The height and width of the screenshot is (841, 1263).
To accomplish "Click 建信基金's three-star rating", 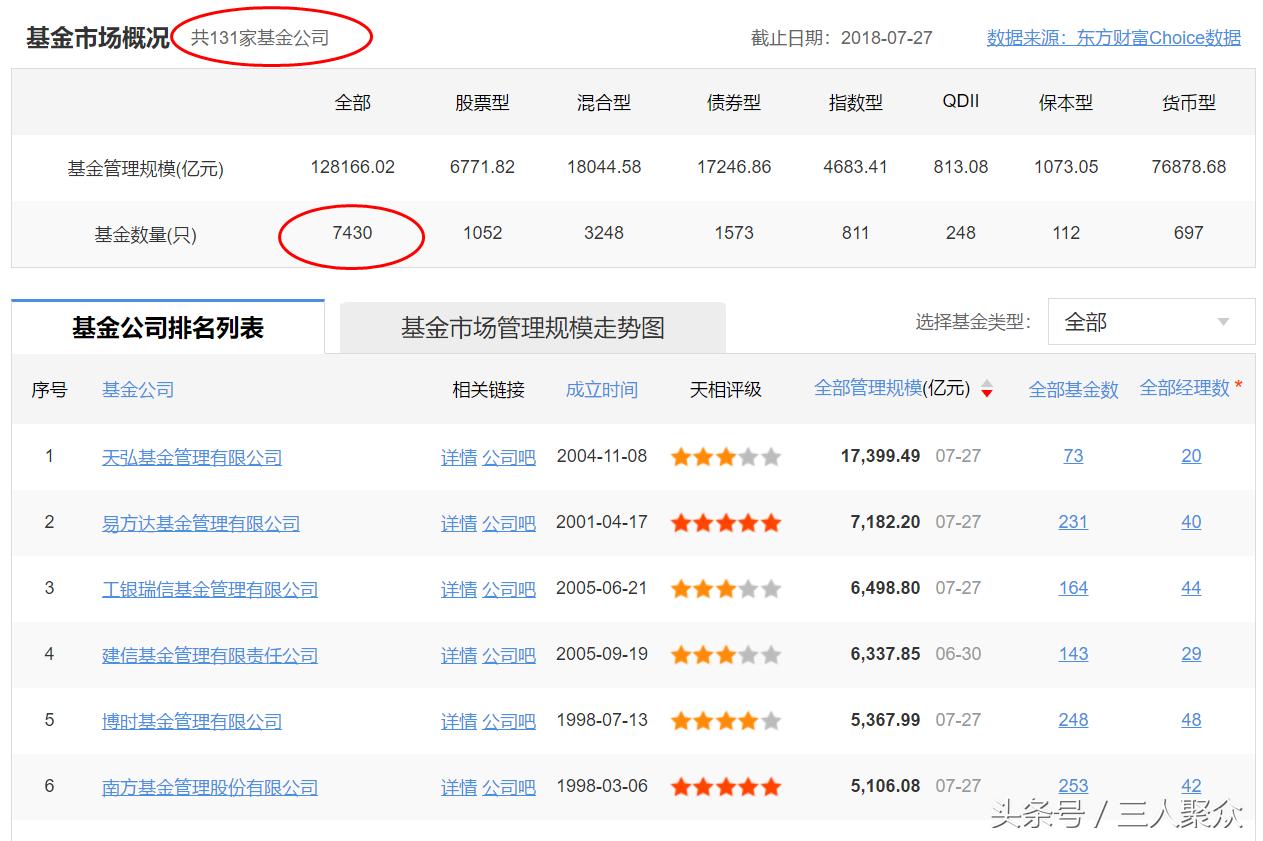I will 726,654.
